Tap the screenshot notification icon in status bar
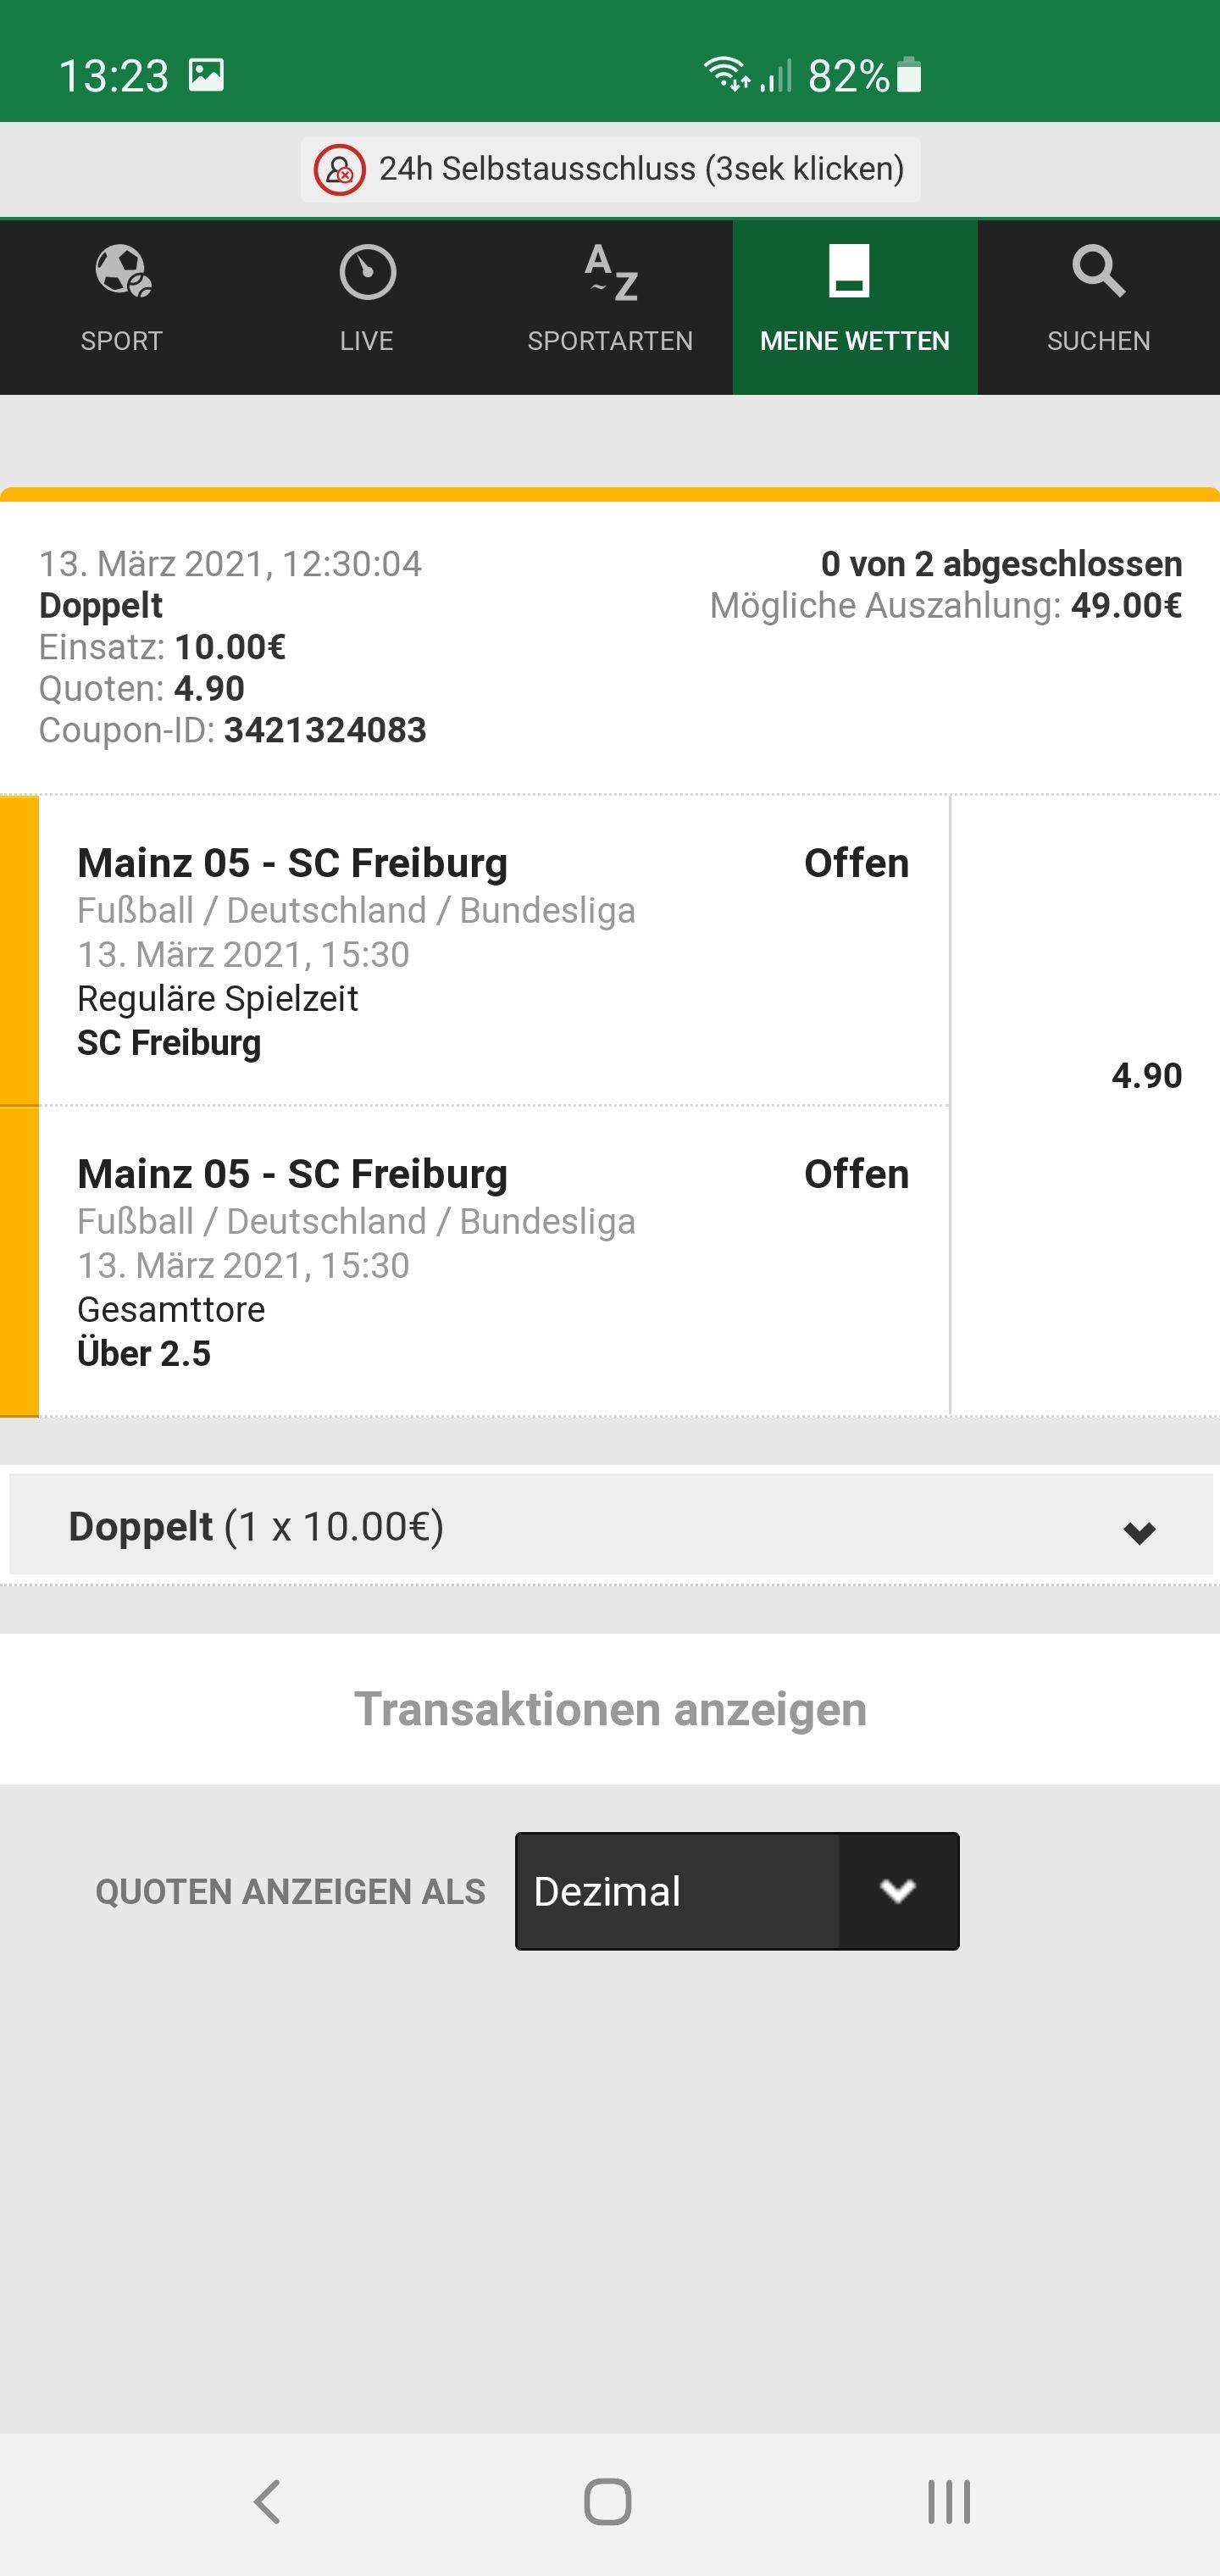This screenshot has width=1220, height=2576. point(206,75)
